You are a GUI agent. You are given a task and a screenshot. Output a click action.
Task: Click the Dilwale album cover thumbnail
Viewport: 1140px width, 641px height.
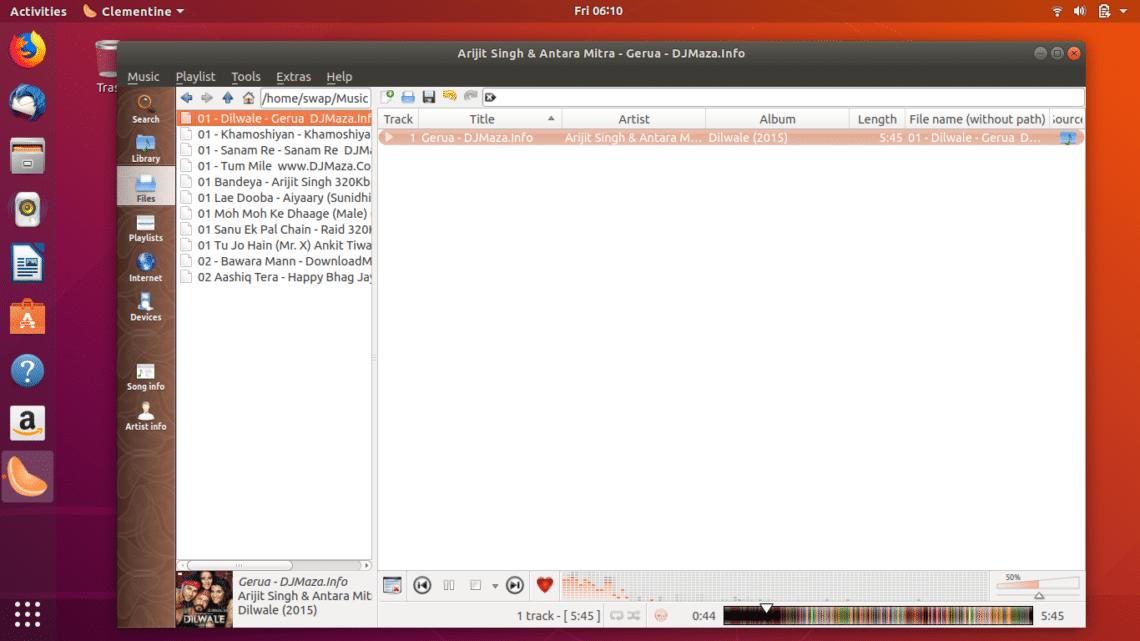click(x=204, y=600)
